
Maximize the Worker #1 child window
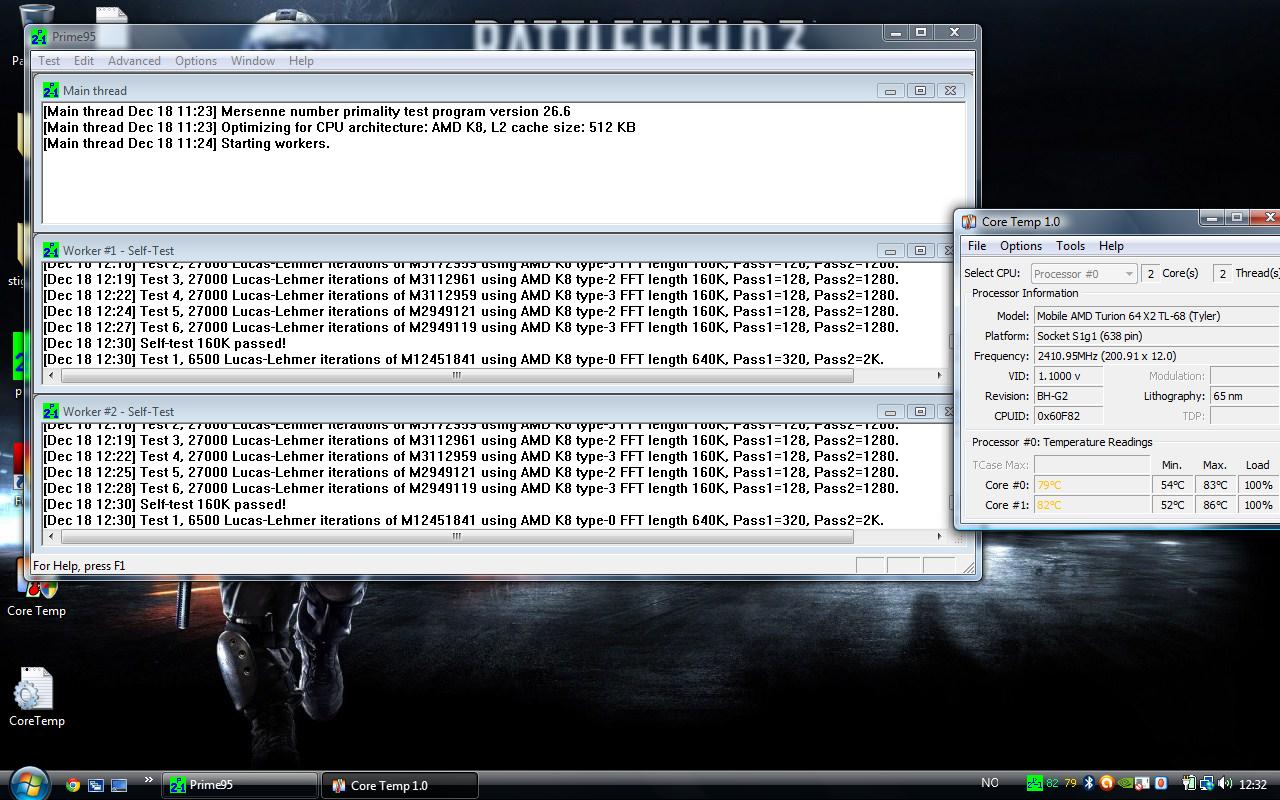point(920,251)
